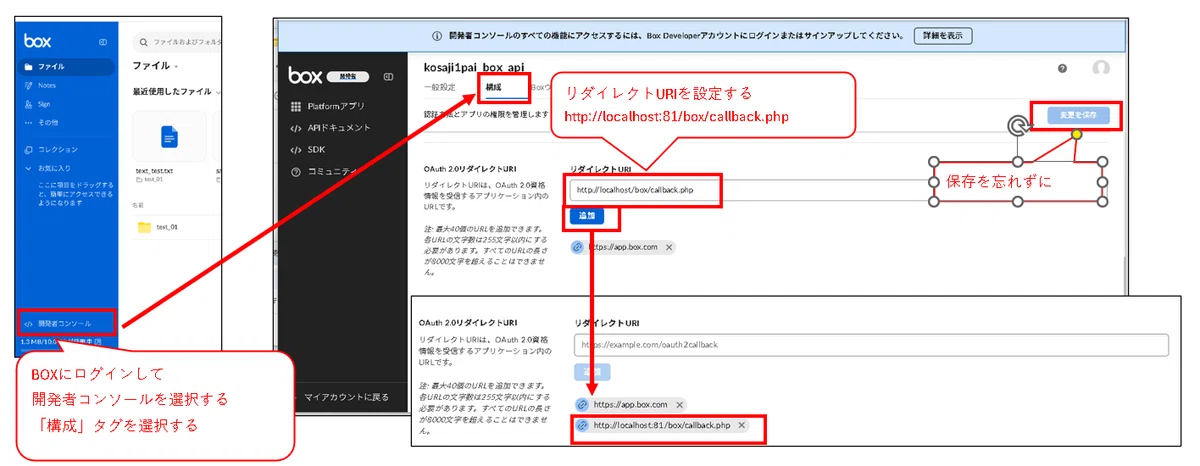Click link icon of app.box.com above localhost:81 chip
The image size is (1200, 466).
(x=583, y=404)
